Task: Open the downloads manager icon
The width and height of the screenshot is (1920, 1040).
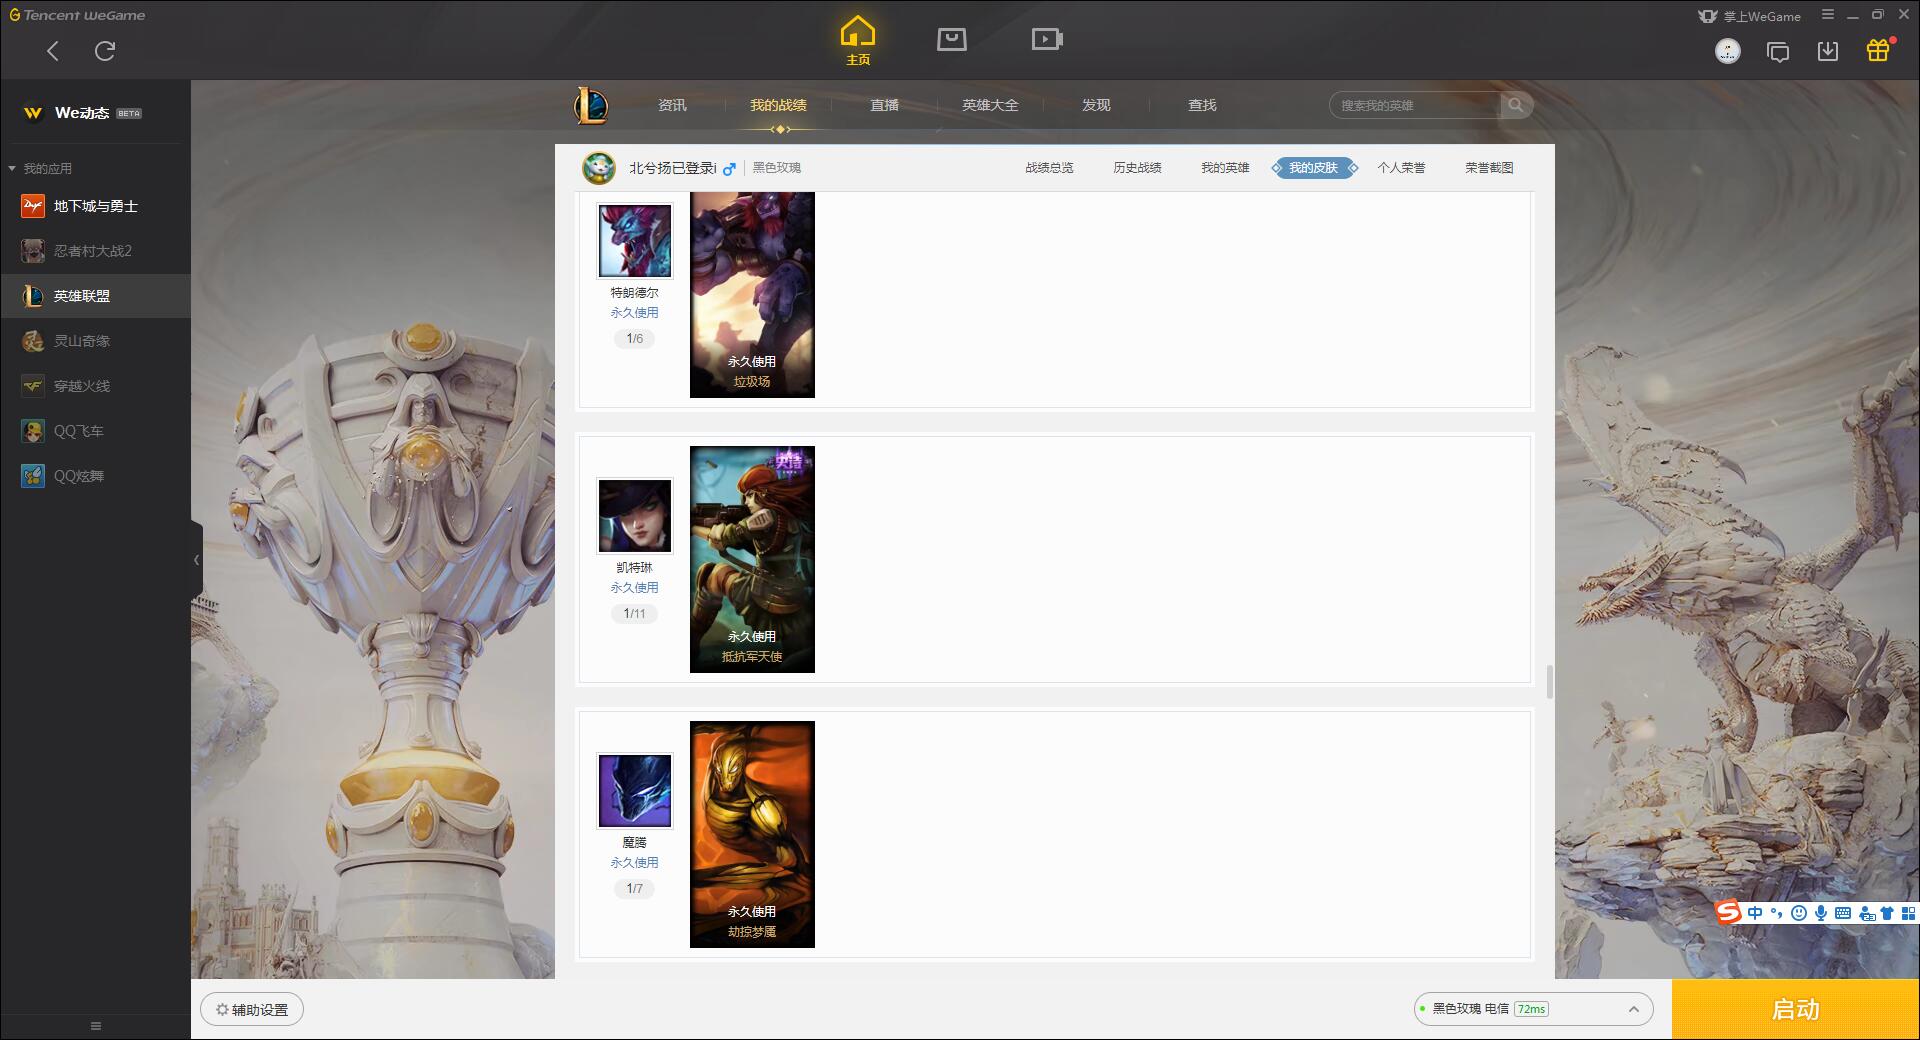Action: [1828, 51]
